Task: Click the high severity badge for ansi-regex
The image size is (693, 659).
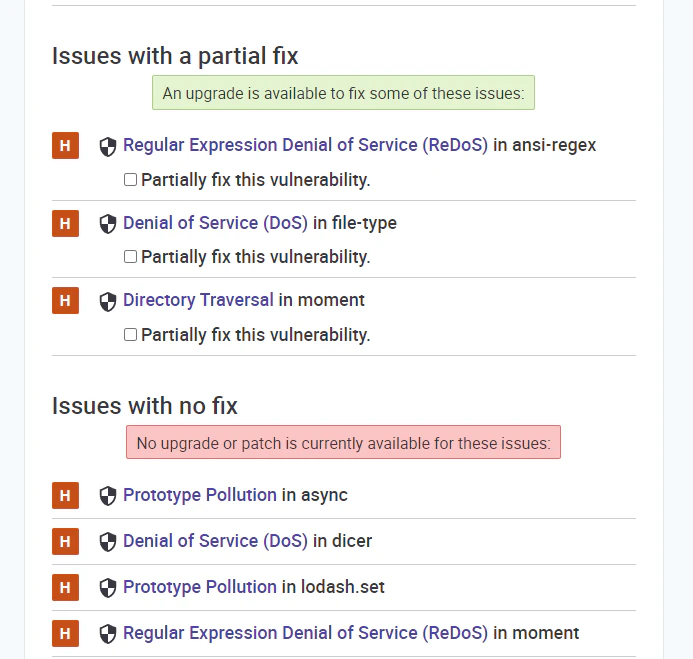Action: pyautogui.click(x=65, y=145)
